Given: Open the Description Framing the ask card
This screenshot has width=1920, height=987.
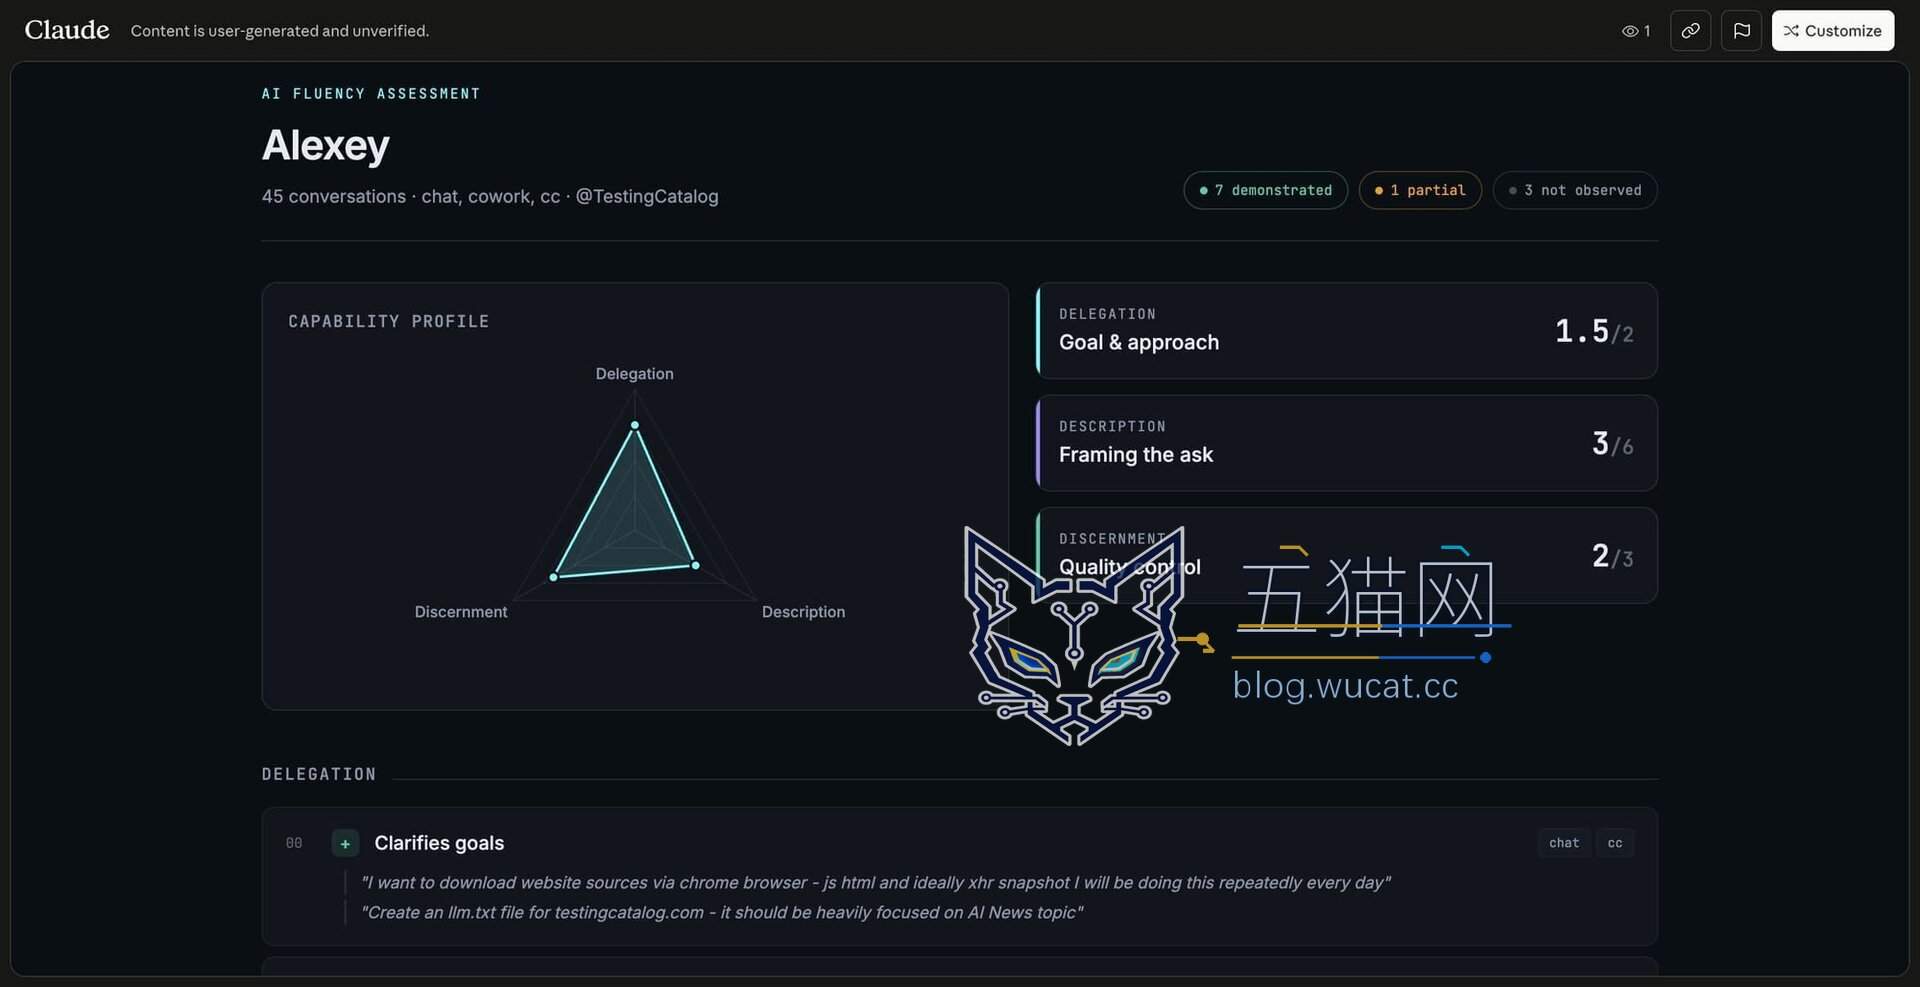Looking at the screenshot, I should 1347,443.
